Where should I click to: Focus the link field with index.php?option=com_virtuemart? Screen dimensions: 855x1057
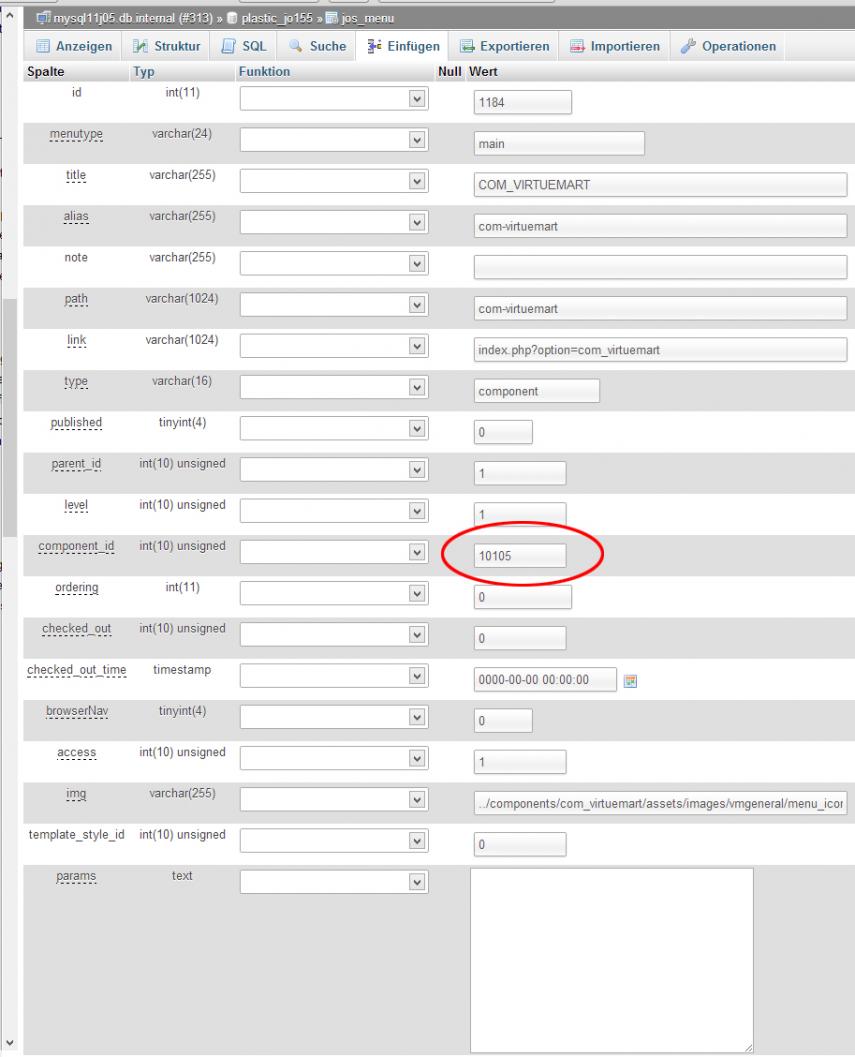click(661, 350)
